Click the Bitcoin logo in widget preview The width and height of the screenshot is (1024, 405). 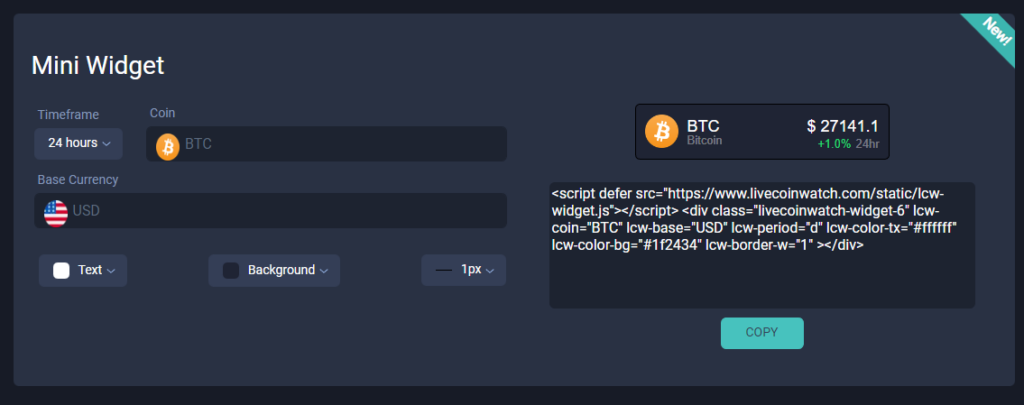(662, 131)
